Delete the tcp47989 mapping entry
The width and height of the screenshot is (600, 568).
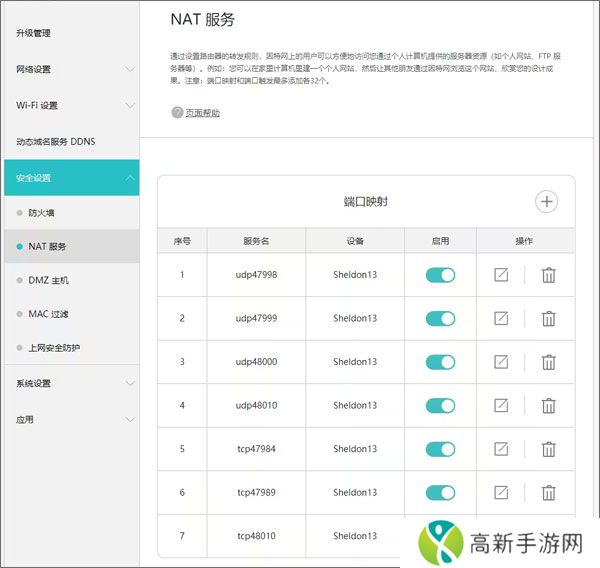point(548,493)
